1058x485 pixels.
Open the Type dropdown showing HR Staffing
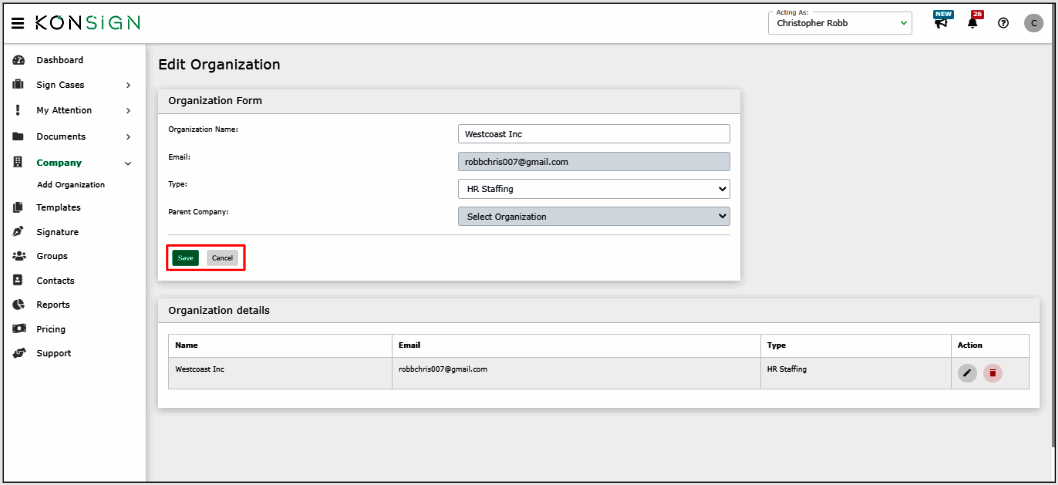click(x=594, y=189)
